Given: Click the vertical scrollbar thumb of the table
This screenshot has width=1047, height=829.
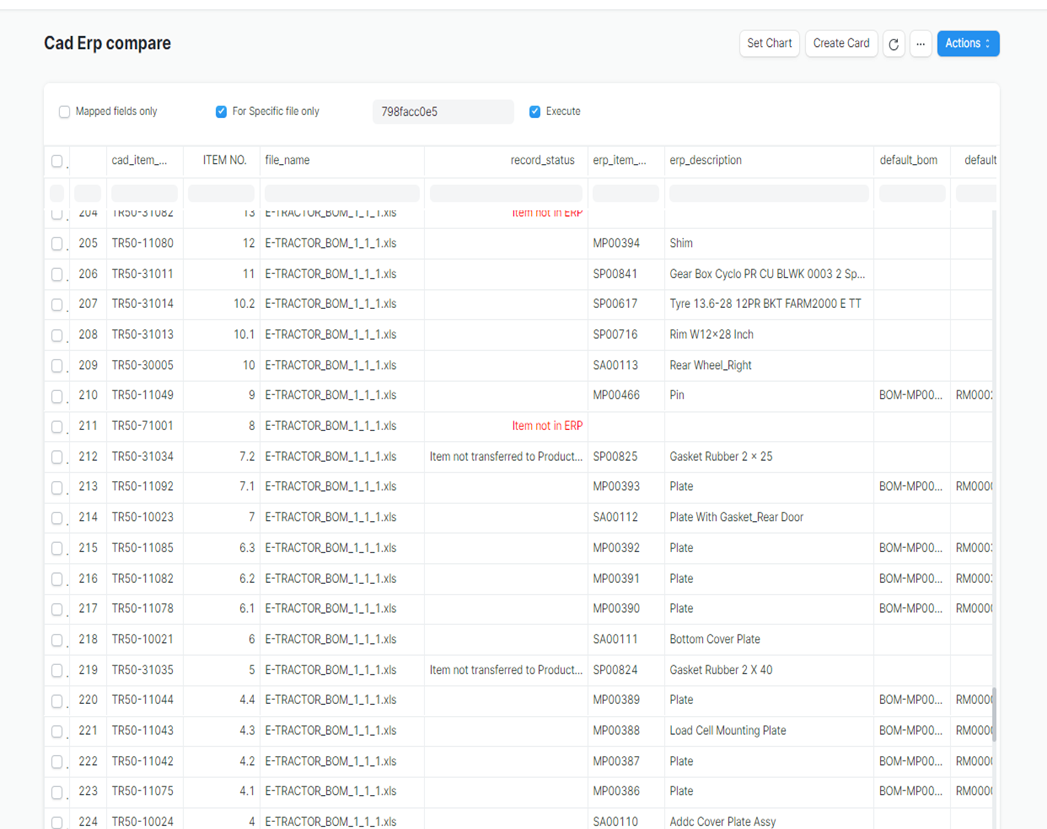Looking at the screenshot, I should [994, 713].
